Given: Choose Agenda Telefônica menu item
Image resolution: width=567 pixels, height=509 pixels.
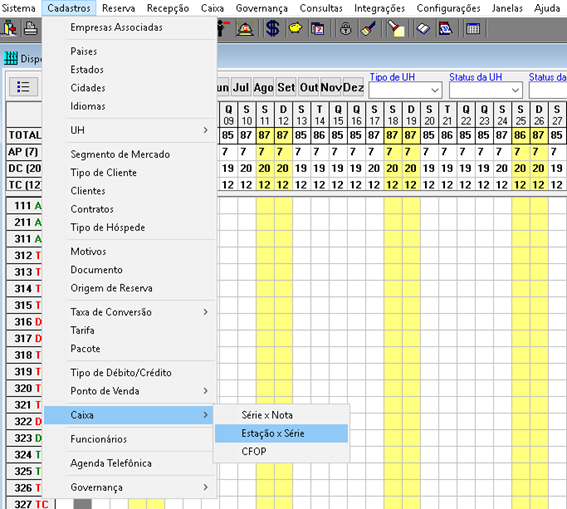Looking at the screenshot, I should [x=129, y=463].
